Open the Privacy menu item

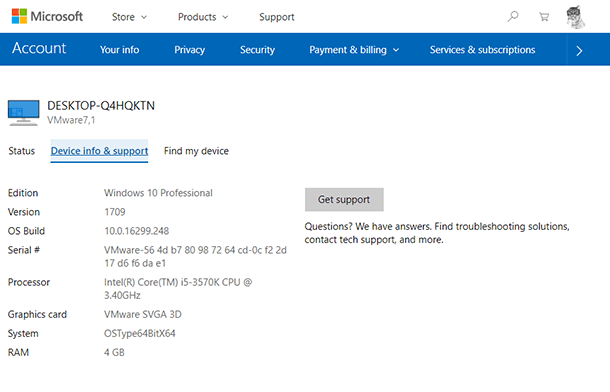[x=189, y=50]
